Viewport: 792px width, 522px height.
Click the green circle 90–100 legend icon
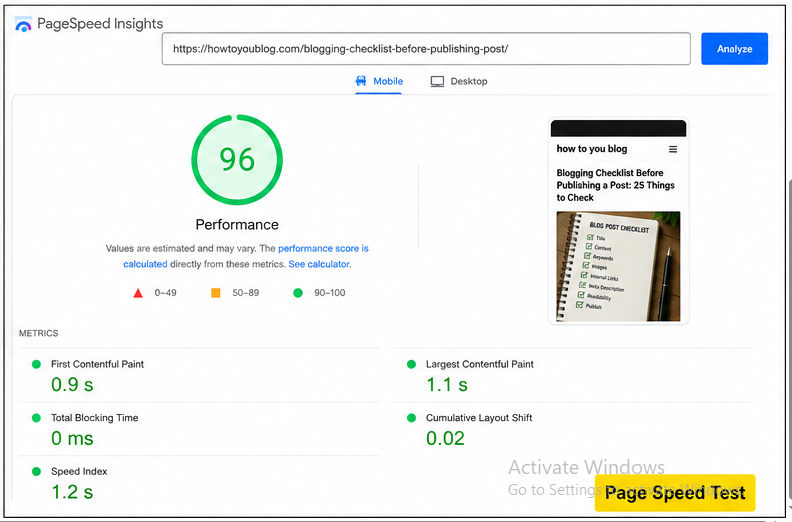click(298, 293)
